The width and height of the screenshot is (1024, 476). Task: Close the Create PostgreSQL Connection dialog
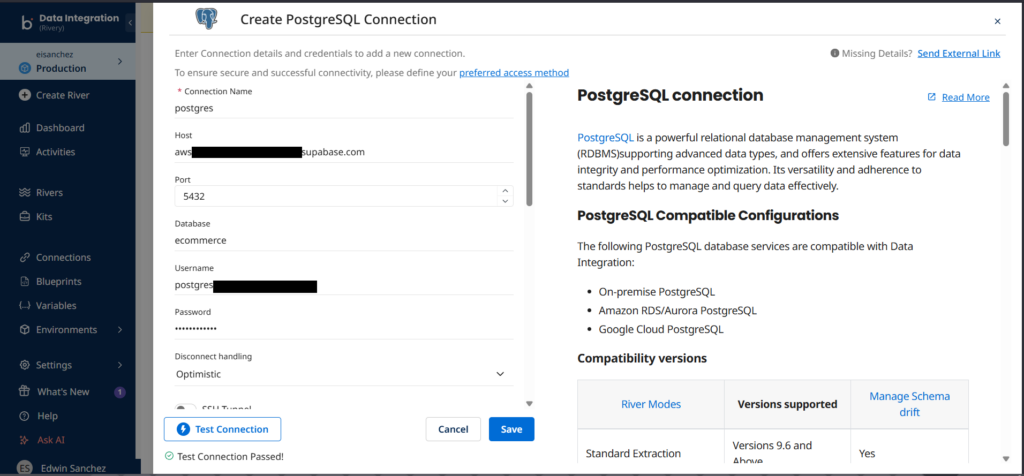coord(997,21)
